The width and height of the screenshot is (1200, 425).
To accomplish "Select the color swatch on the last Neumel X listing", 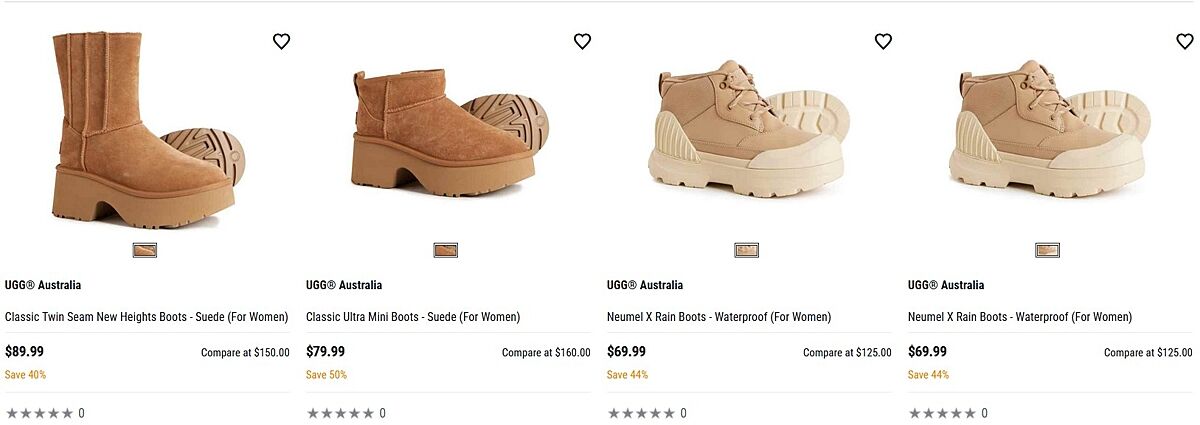I will 1047,250.
